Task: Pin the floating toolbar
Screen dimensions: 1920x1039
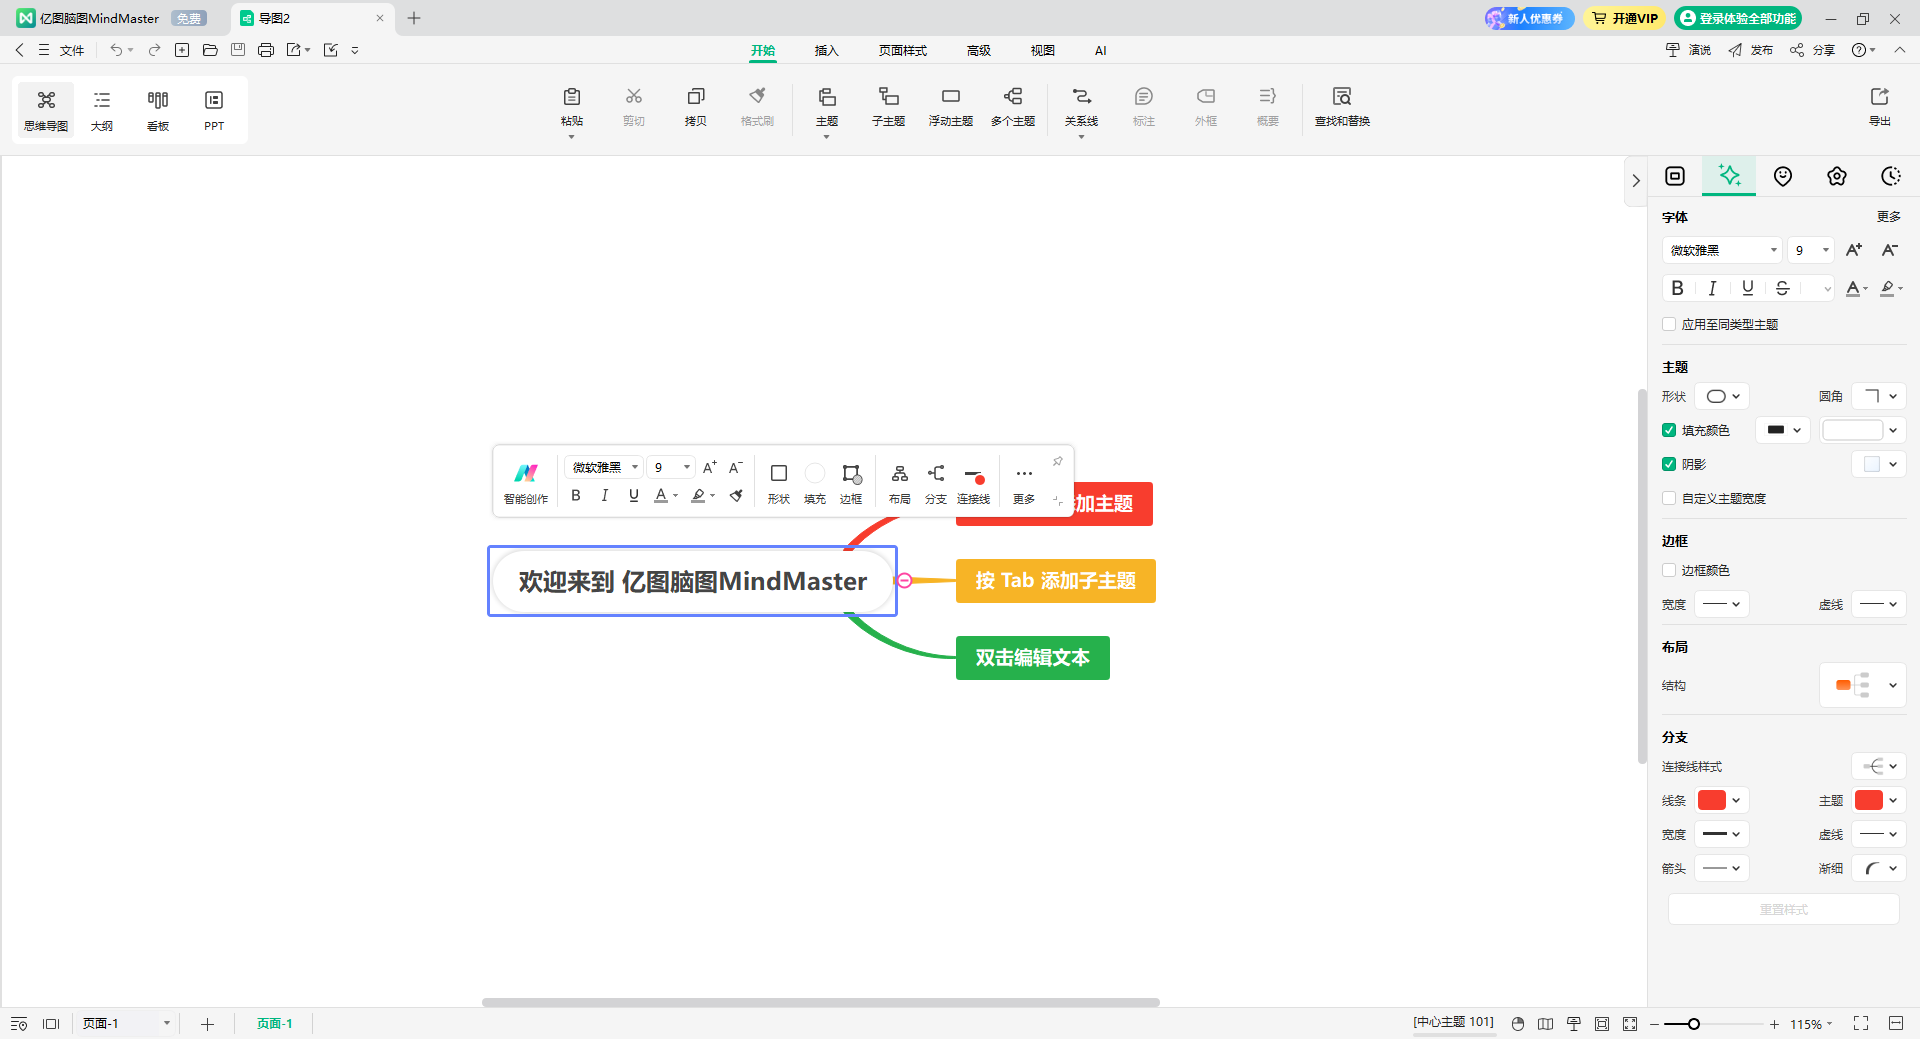Action: click(x=1058, y=461)
